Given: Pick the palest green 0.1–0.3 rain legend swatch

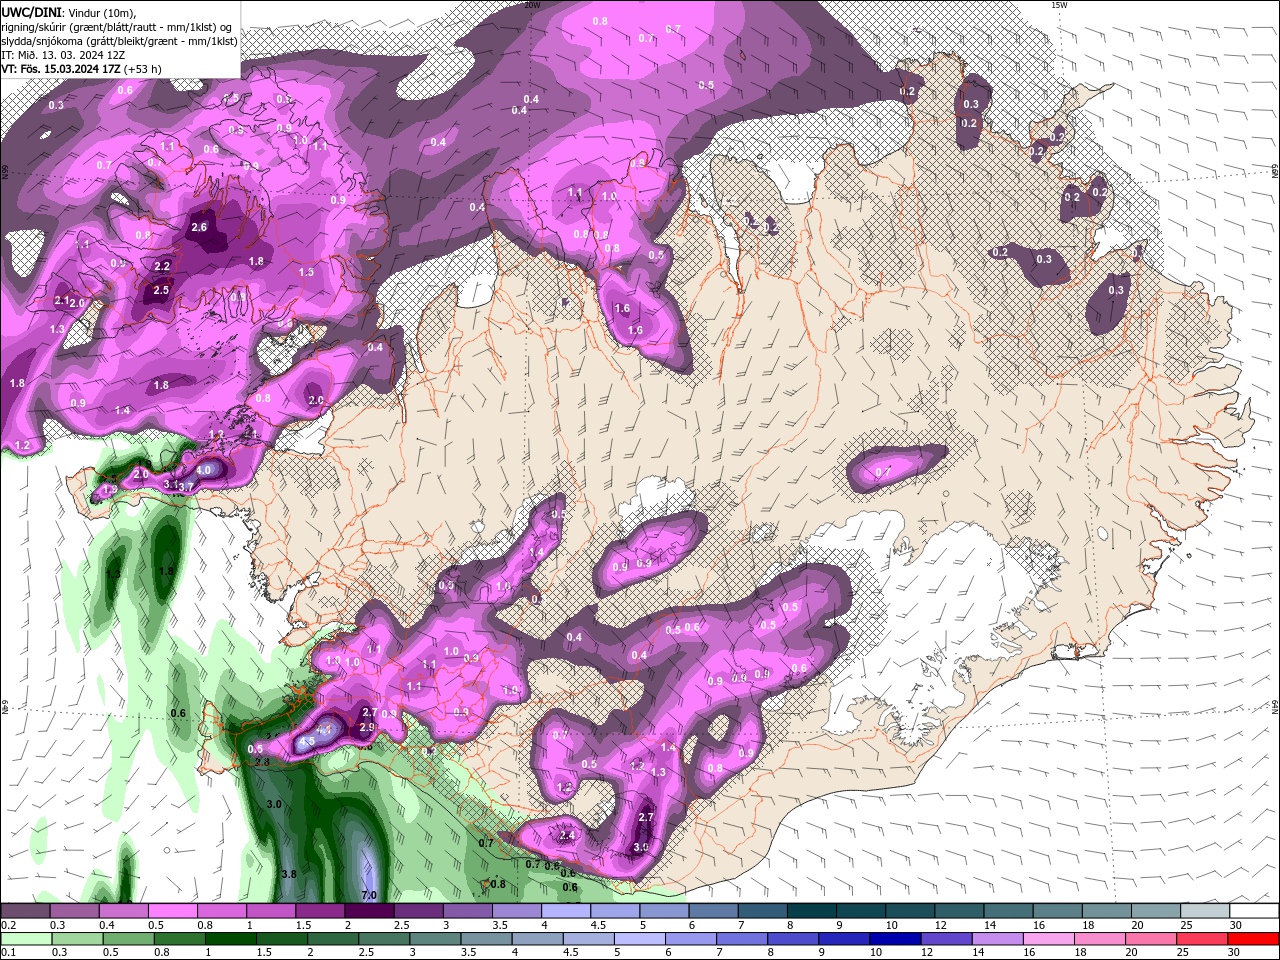Looking at the screenshot, I should point(26,938).
